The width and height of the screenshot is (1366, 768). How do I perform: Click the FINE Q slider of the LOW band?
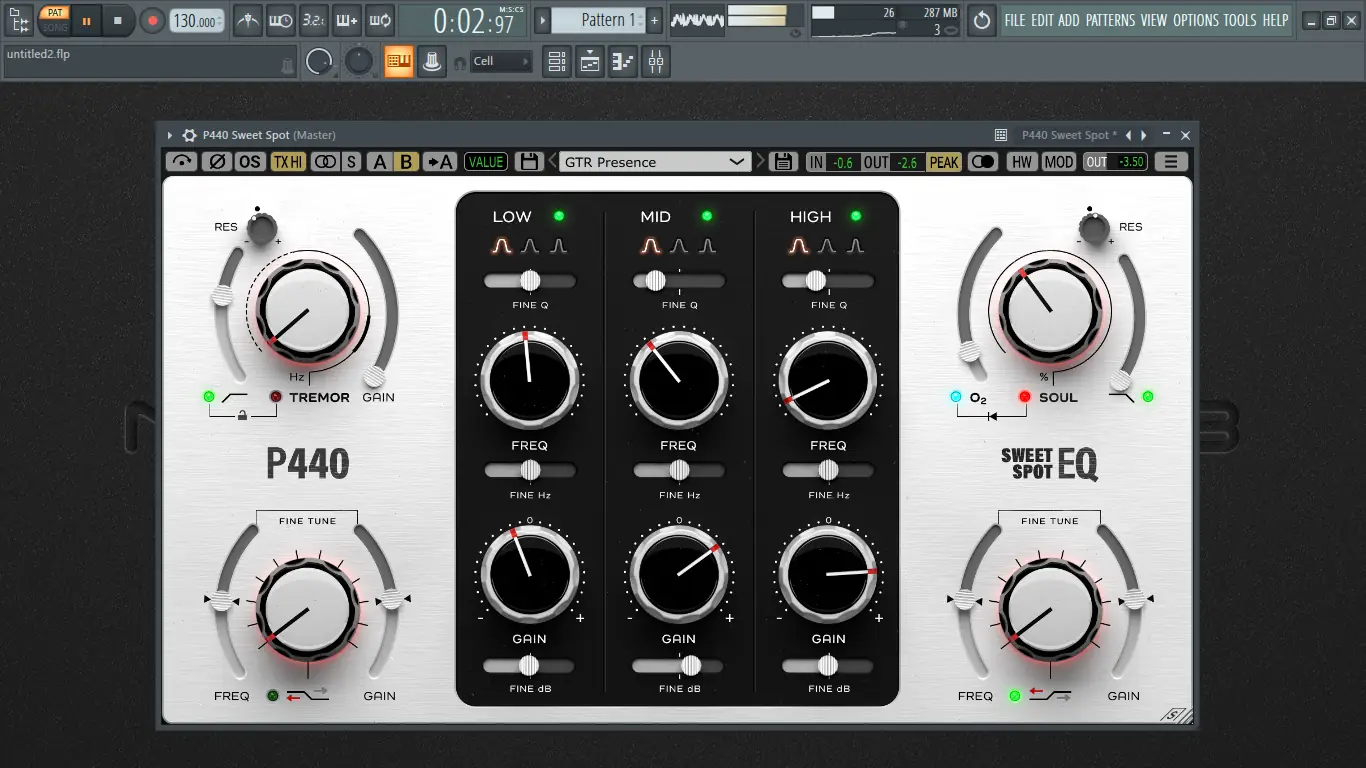tap(529, 281)
